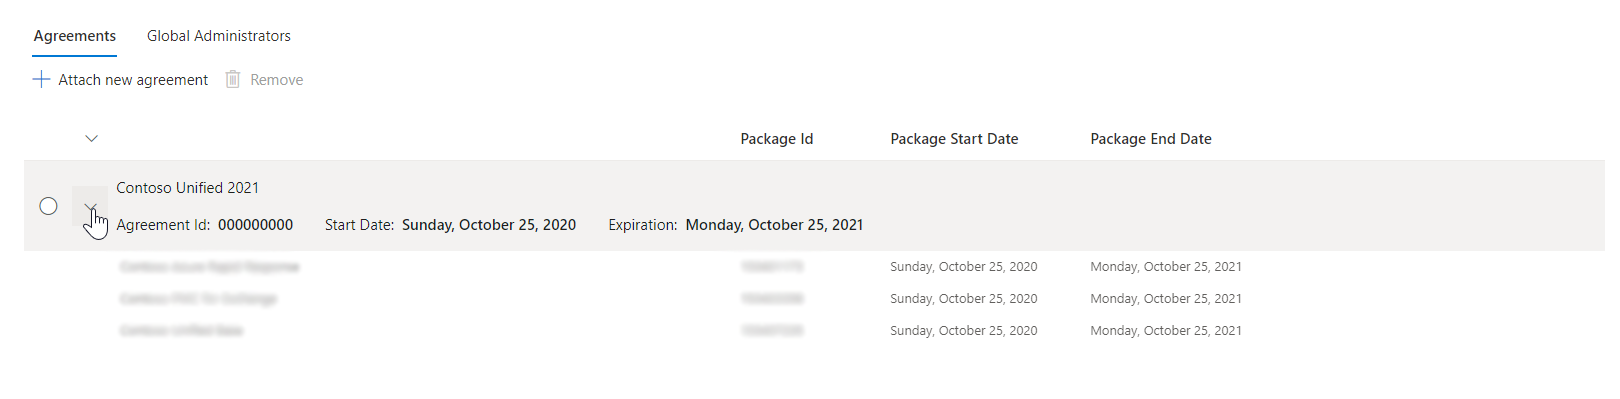This screenshot has height=399, width=1620.
Task: Sort by the Package Start Date column
Action: point(954,139)
